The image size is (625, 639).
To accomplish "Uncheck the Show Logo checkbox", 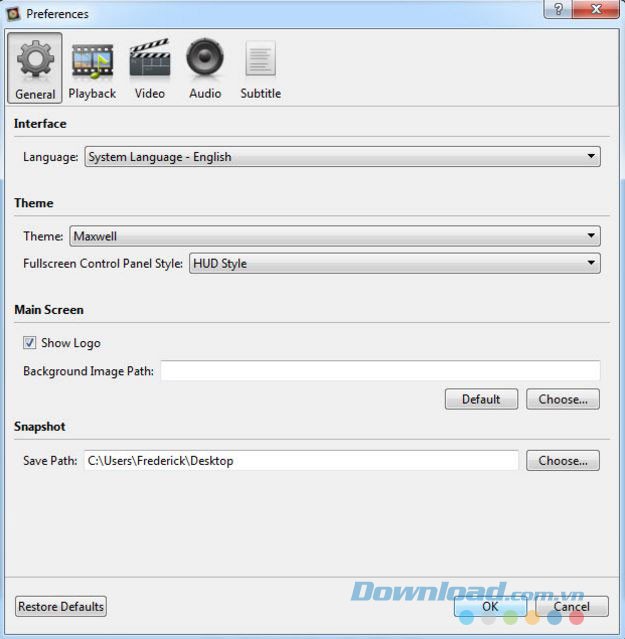I will pyautogui.click(x=29, y=343).
